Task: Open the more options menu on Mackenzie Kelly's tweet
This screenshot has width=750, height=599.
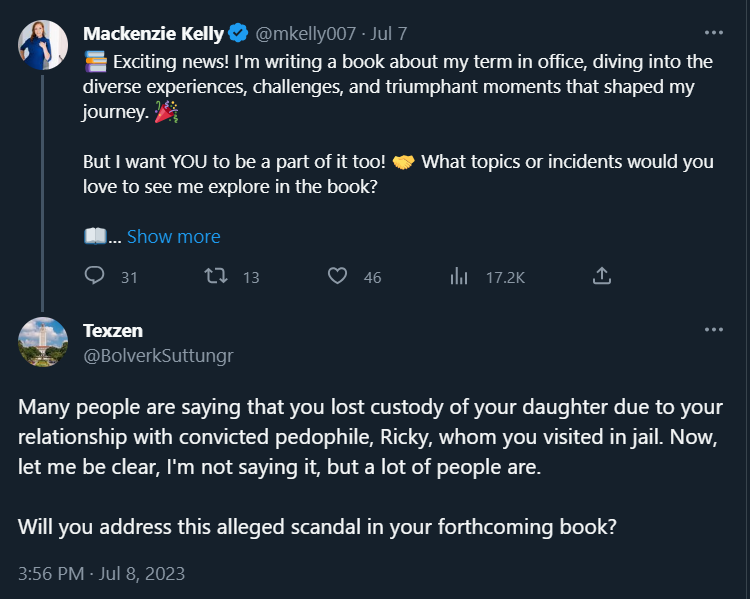Action: tap(713, 31)
